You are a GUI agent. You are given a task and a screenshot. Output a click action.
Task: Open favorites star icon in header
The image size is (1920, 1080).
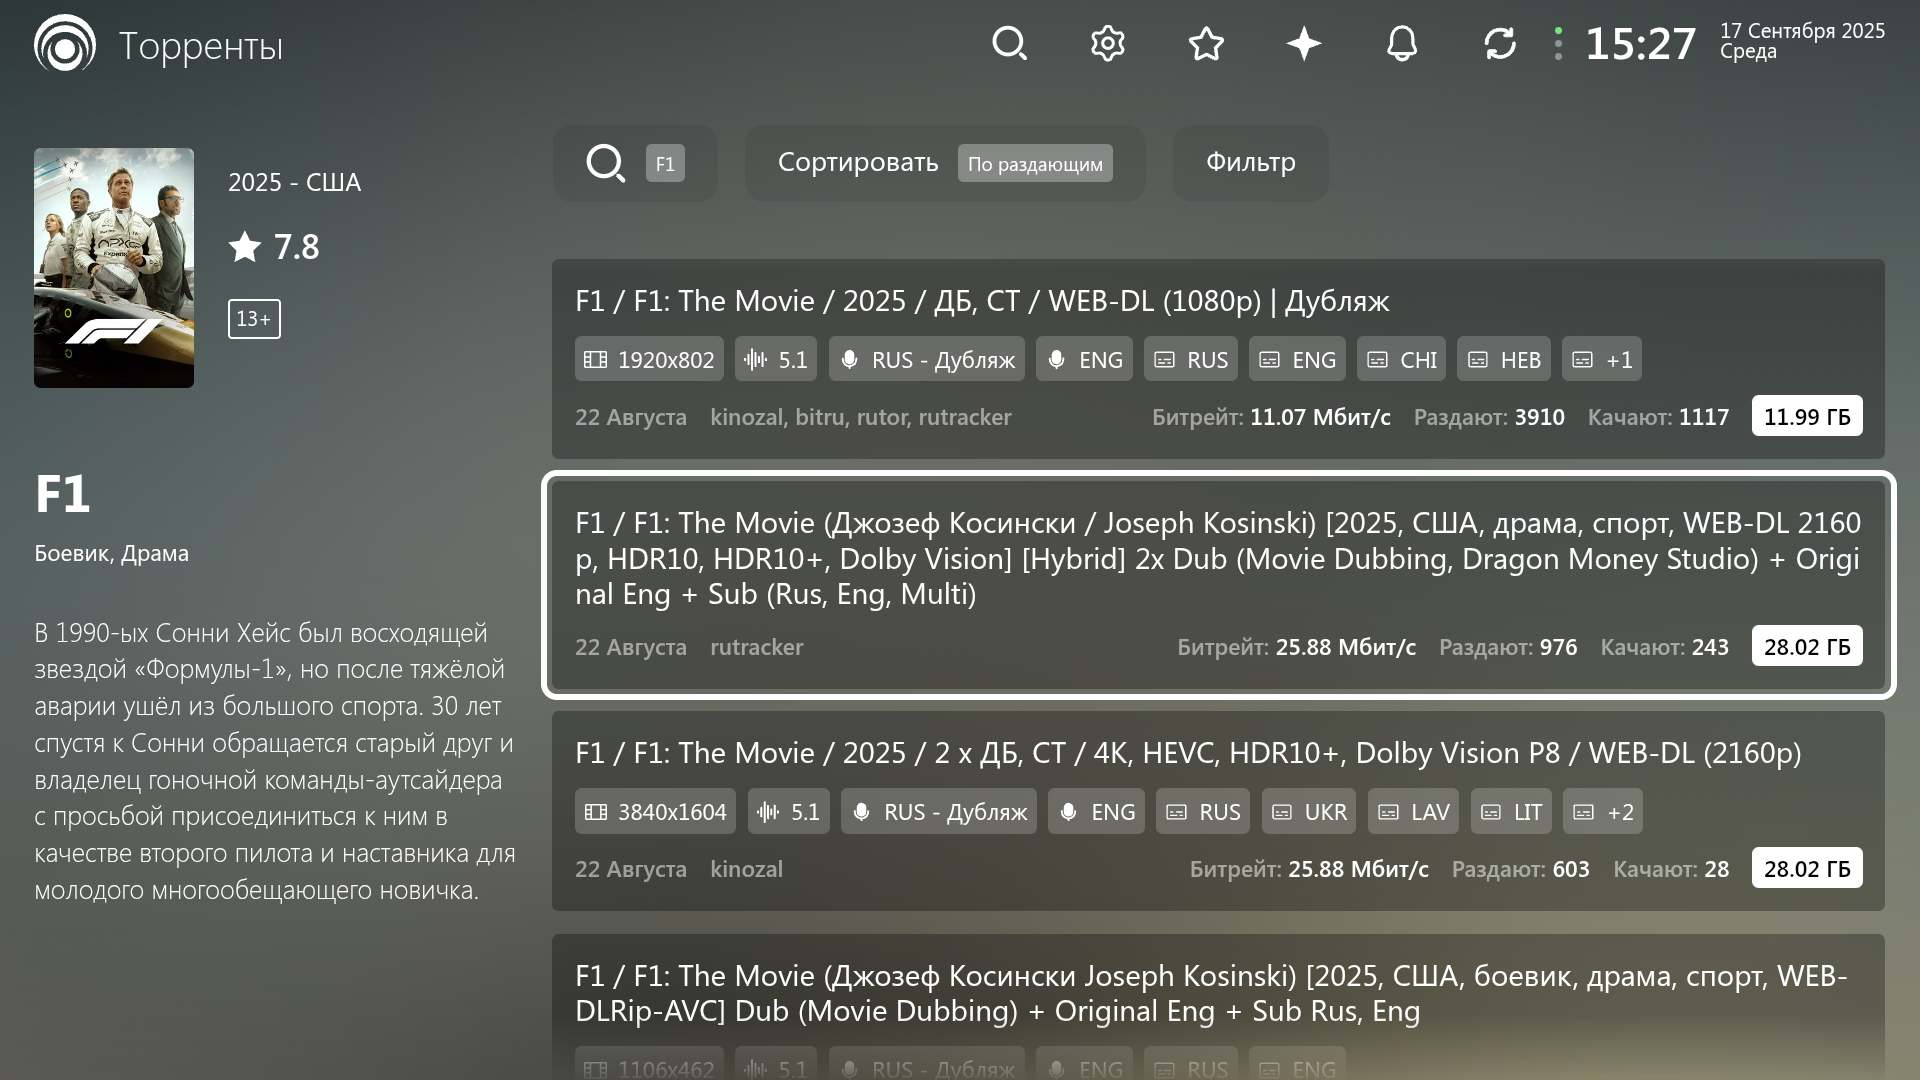point(1206,44)
